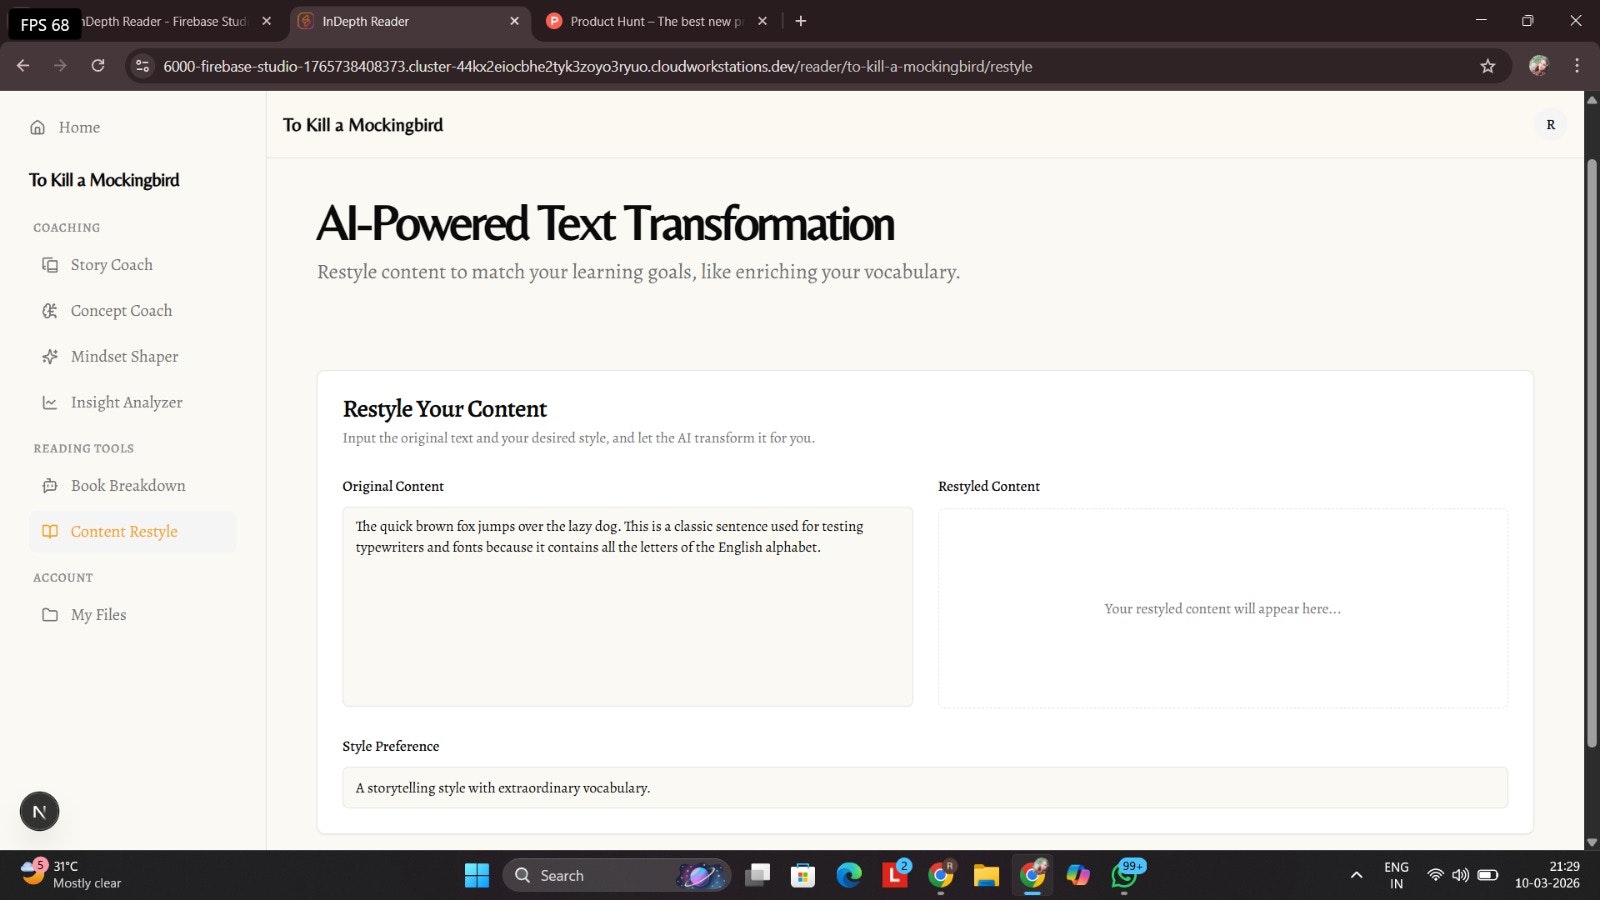Image resolution: width=1600 pixels, height=900 pixels.
Task: Click the N badge in bottom-left corner
Action: 39,811
